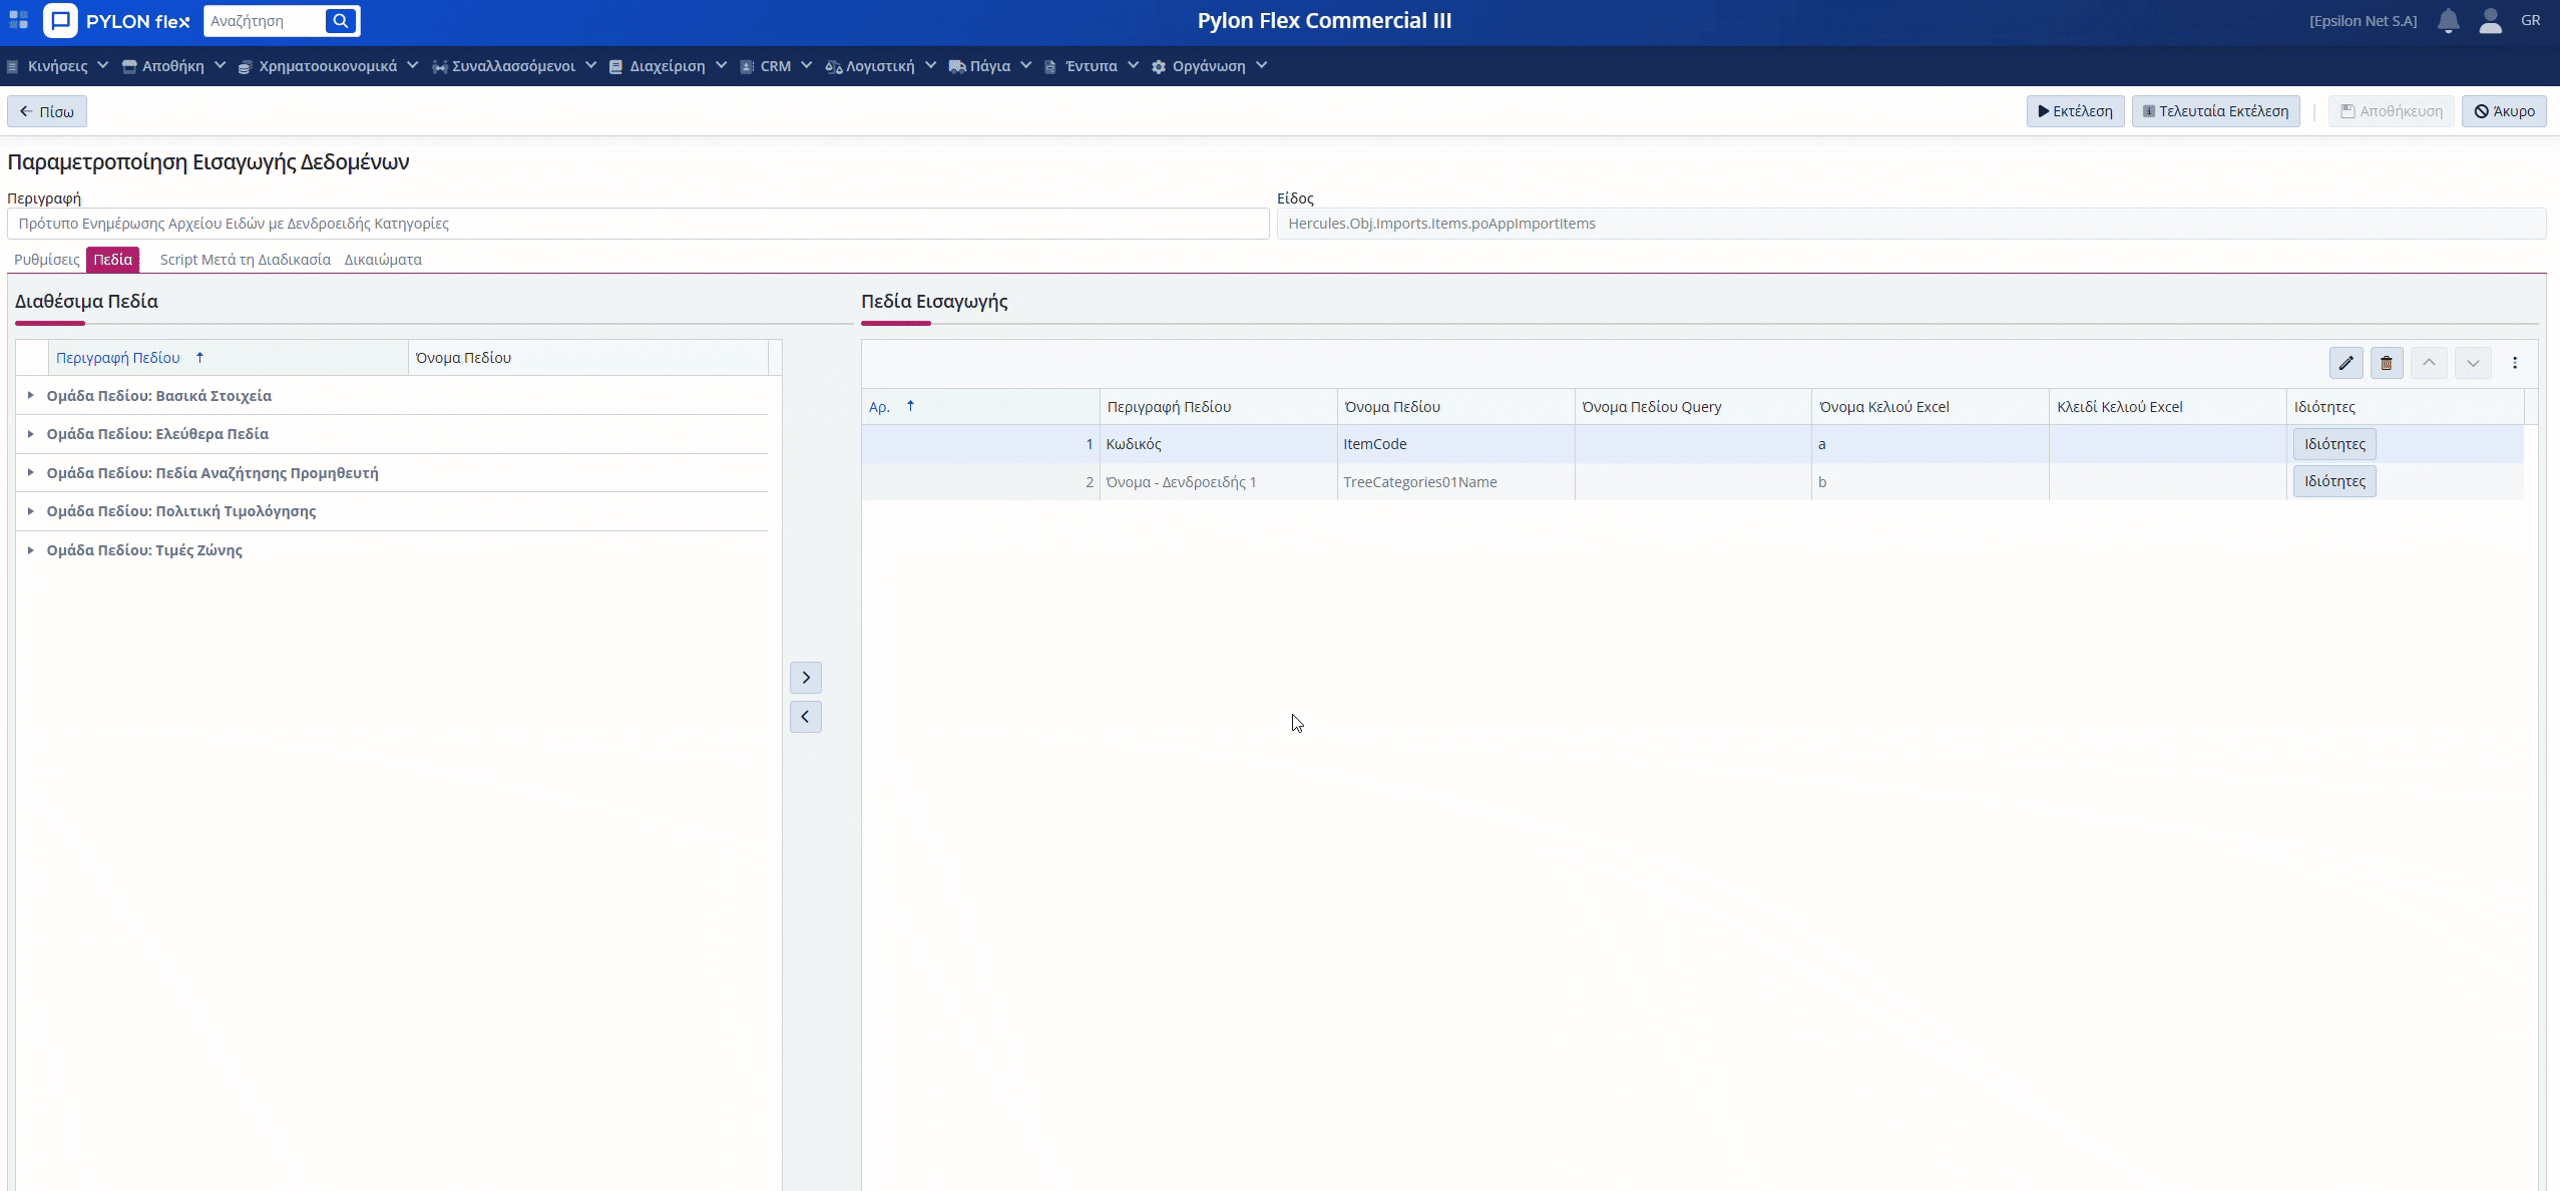Click the delete trash icon

click(2387, 363)
